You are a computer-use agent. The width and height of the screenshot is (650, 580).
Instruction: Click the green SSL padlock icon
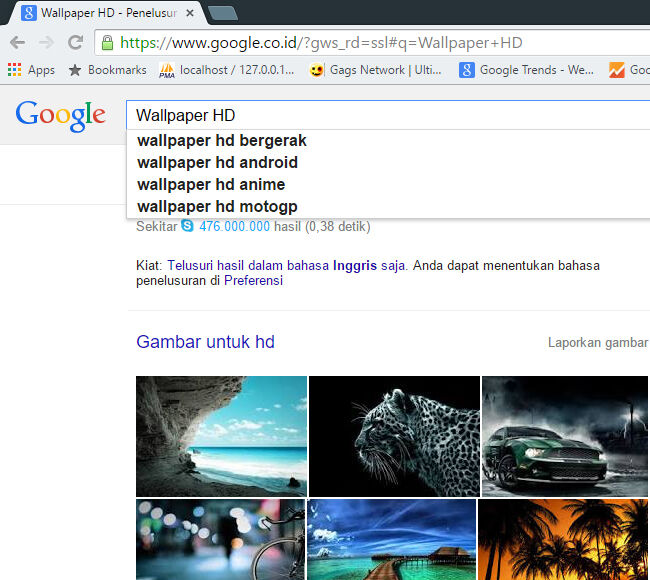tap(107, 42)
